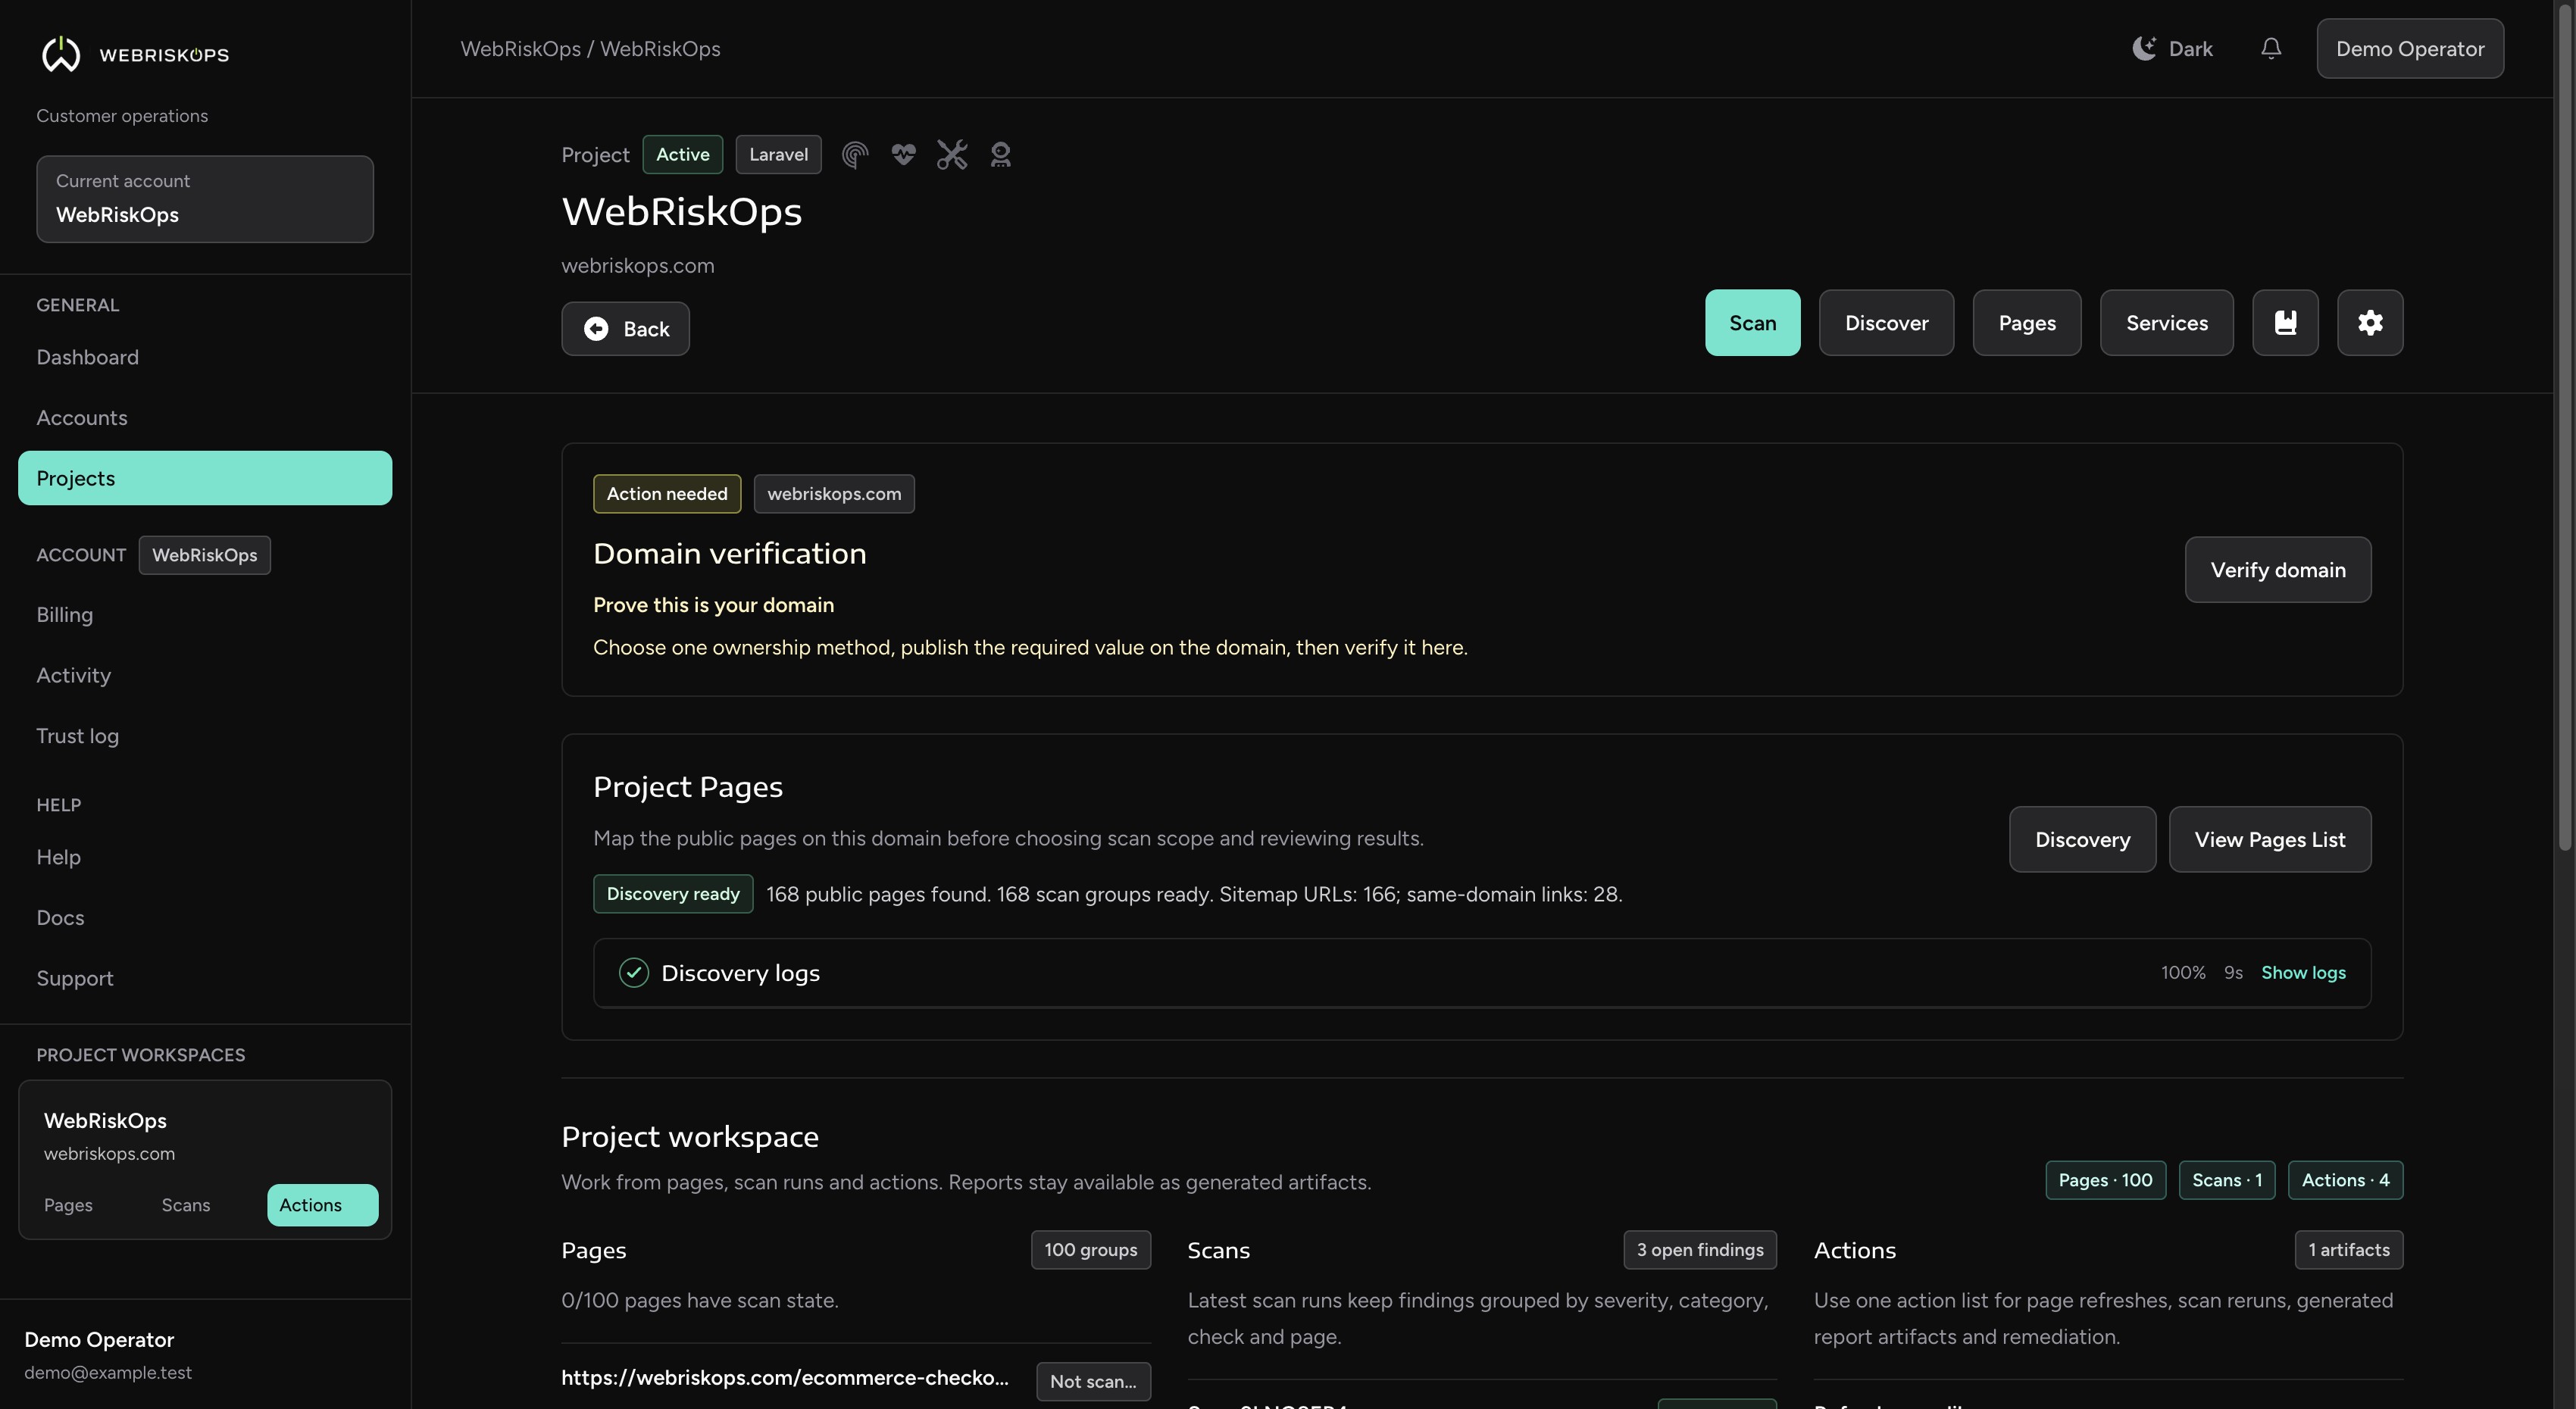Click the agent badge icon in project header
The width and height of the screenshot is (2576, 1409).
tap(1001, 155)
